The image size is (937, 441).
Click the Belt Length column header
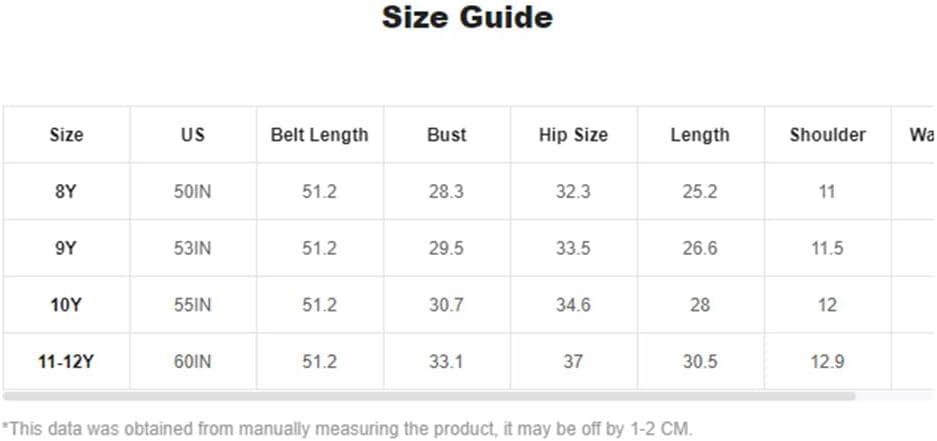pos(320,134)
